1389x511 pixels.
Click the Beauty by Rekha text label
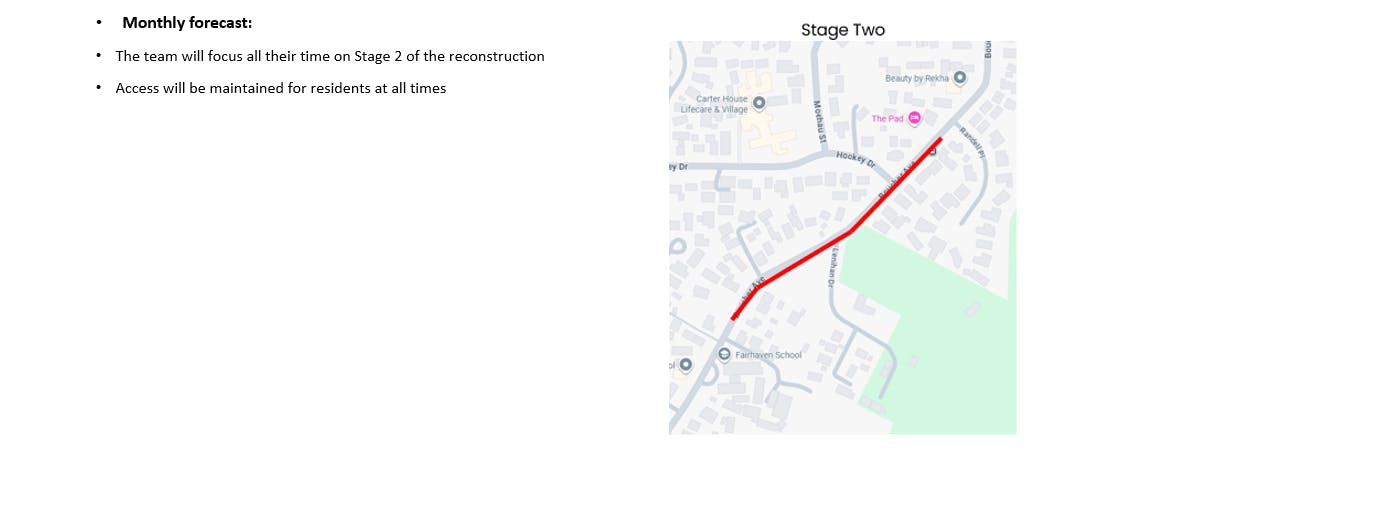coord(916,78)
